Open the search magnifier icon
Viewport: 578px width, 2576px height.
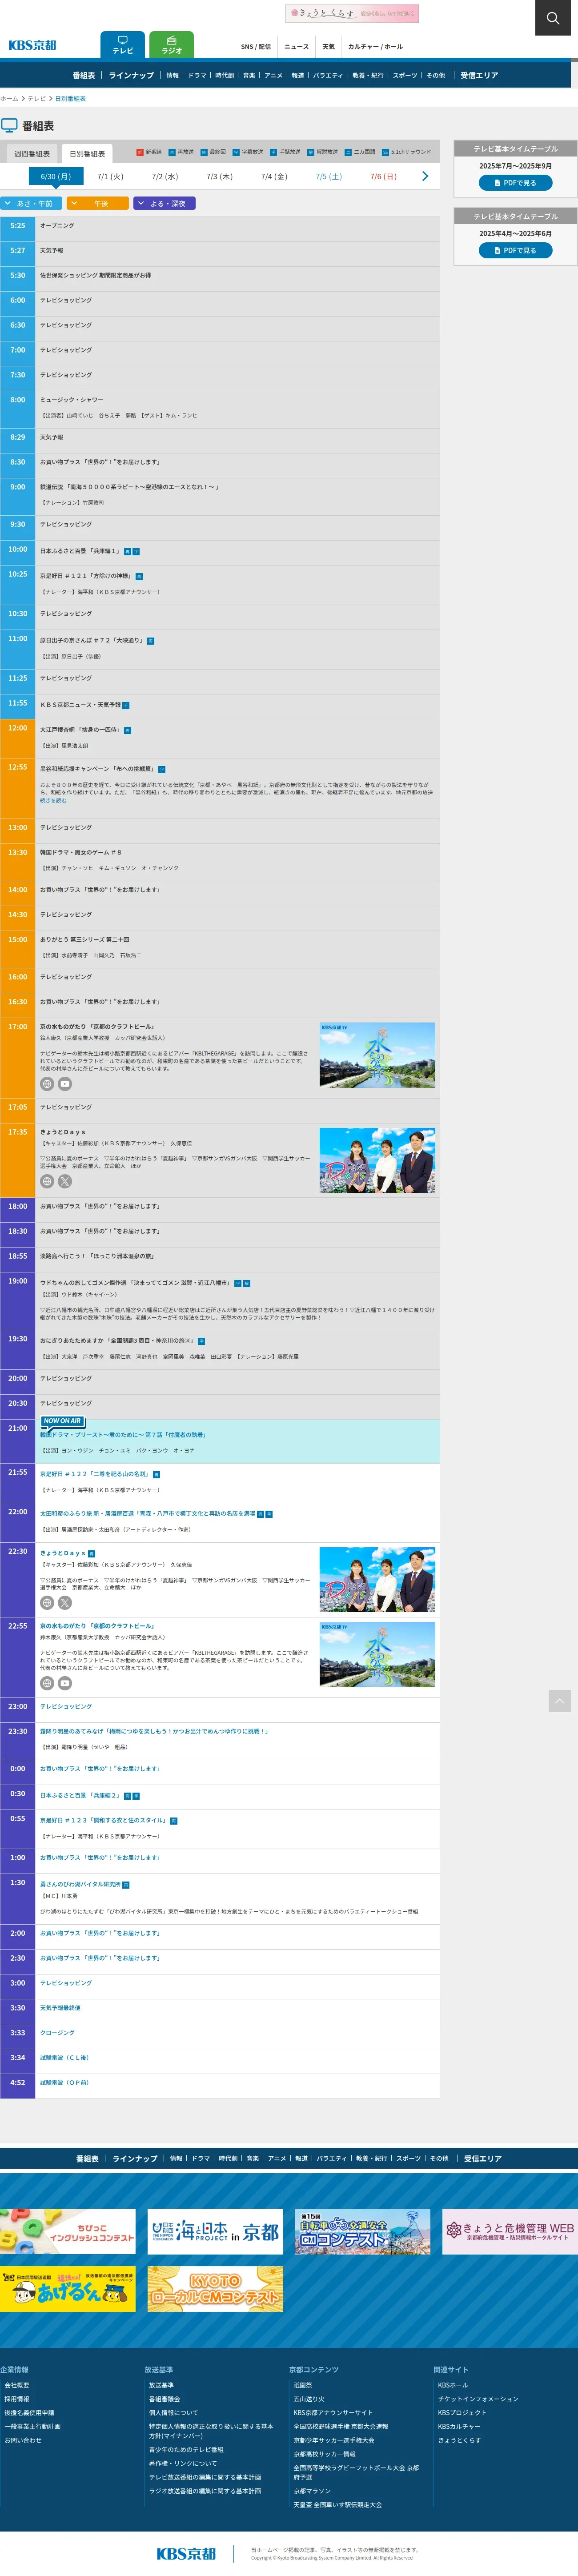tap(552, 18)
